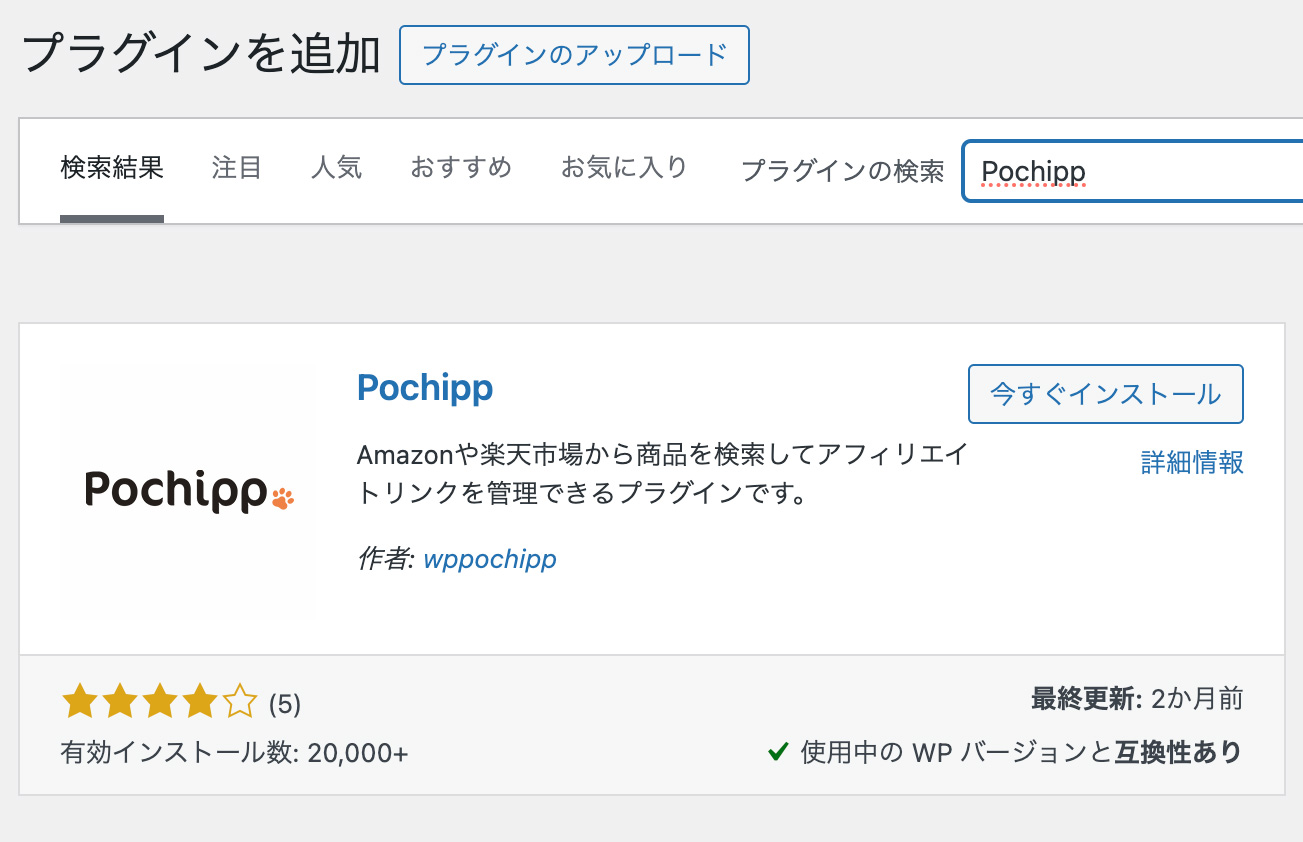
Task: Click the fourth rating star
Action: click(200, 702)
